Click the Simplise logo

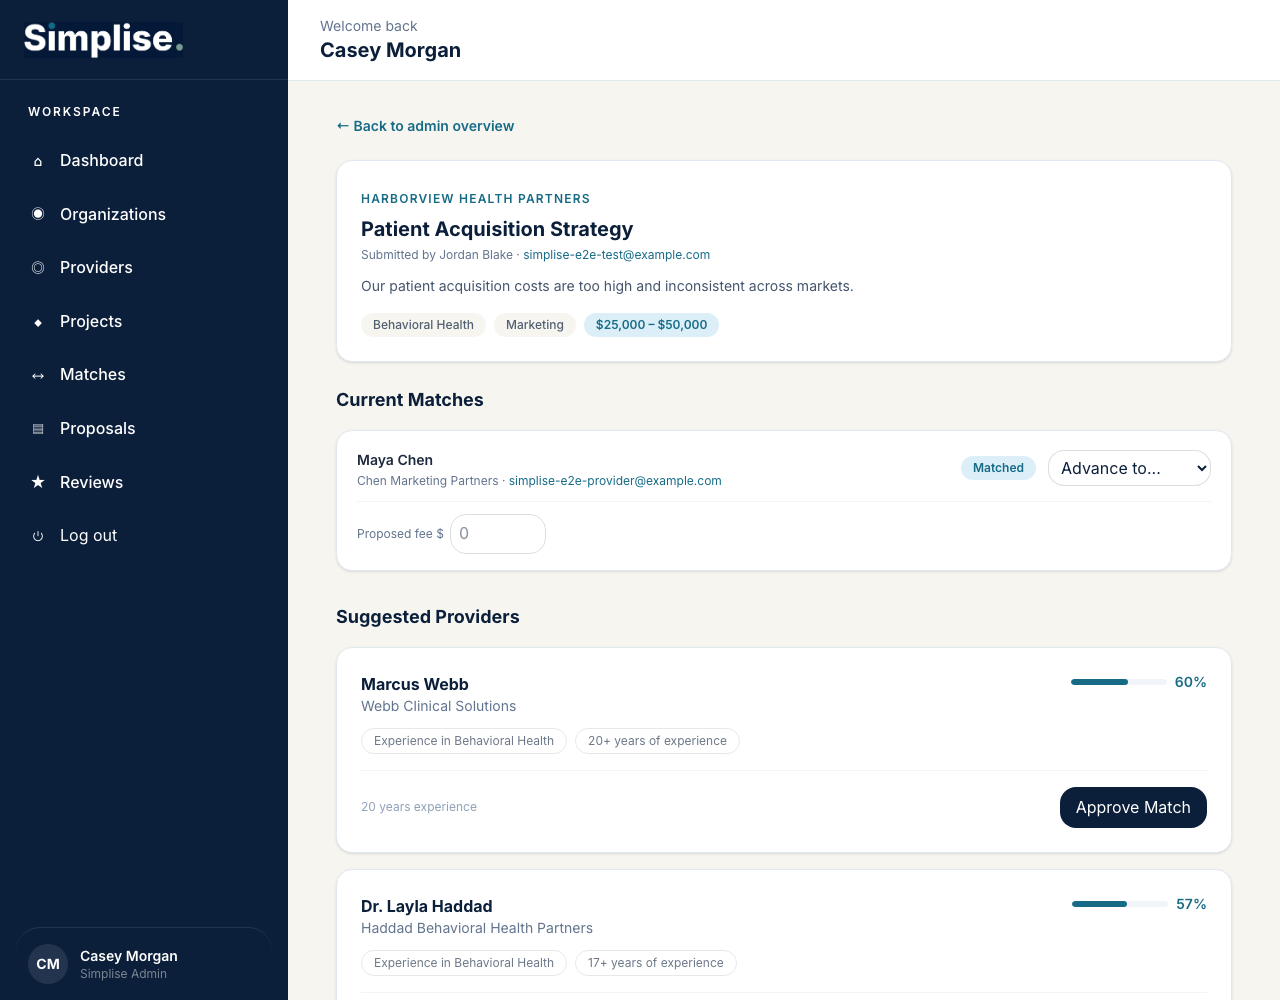(103, 39)
